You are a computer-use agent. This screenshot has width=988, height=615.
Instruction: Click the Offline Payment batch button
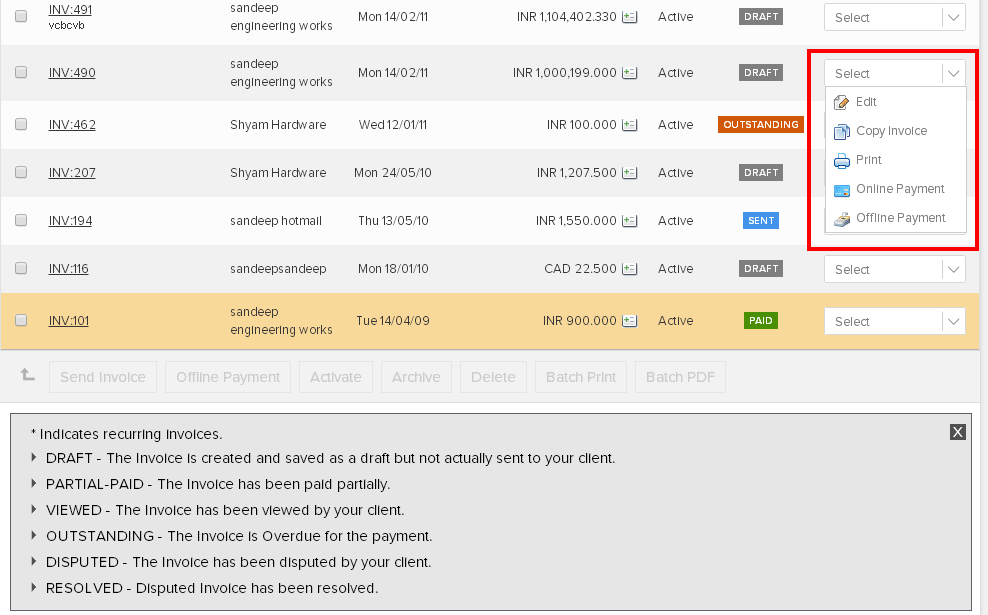(x=227, y=377)
